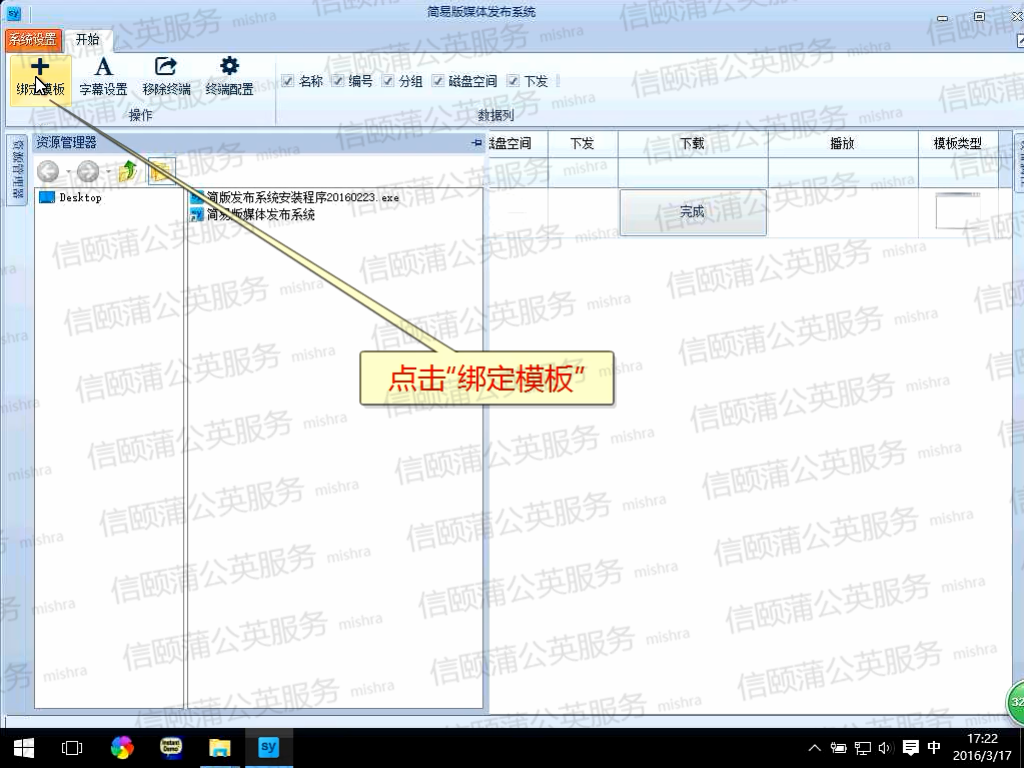The width and height of the screenshot is (1024, 768).
Task: Go back in resource manager
Action: [49, 172]
